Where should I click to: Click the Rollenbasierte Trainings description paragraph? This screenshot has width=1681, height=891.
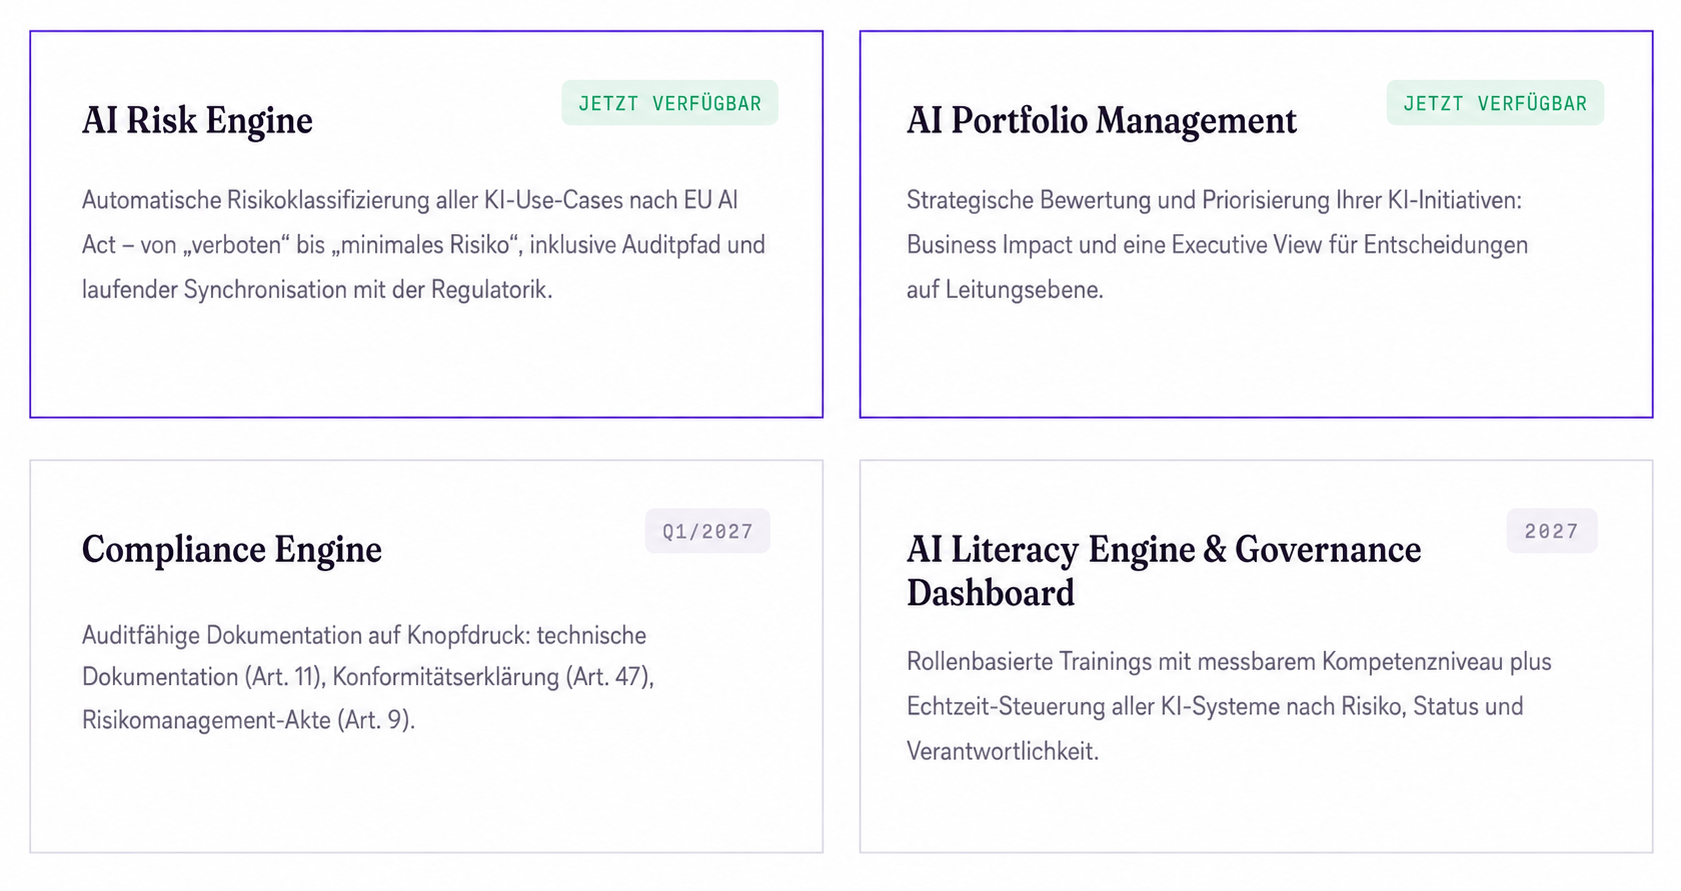point(1229,706)
